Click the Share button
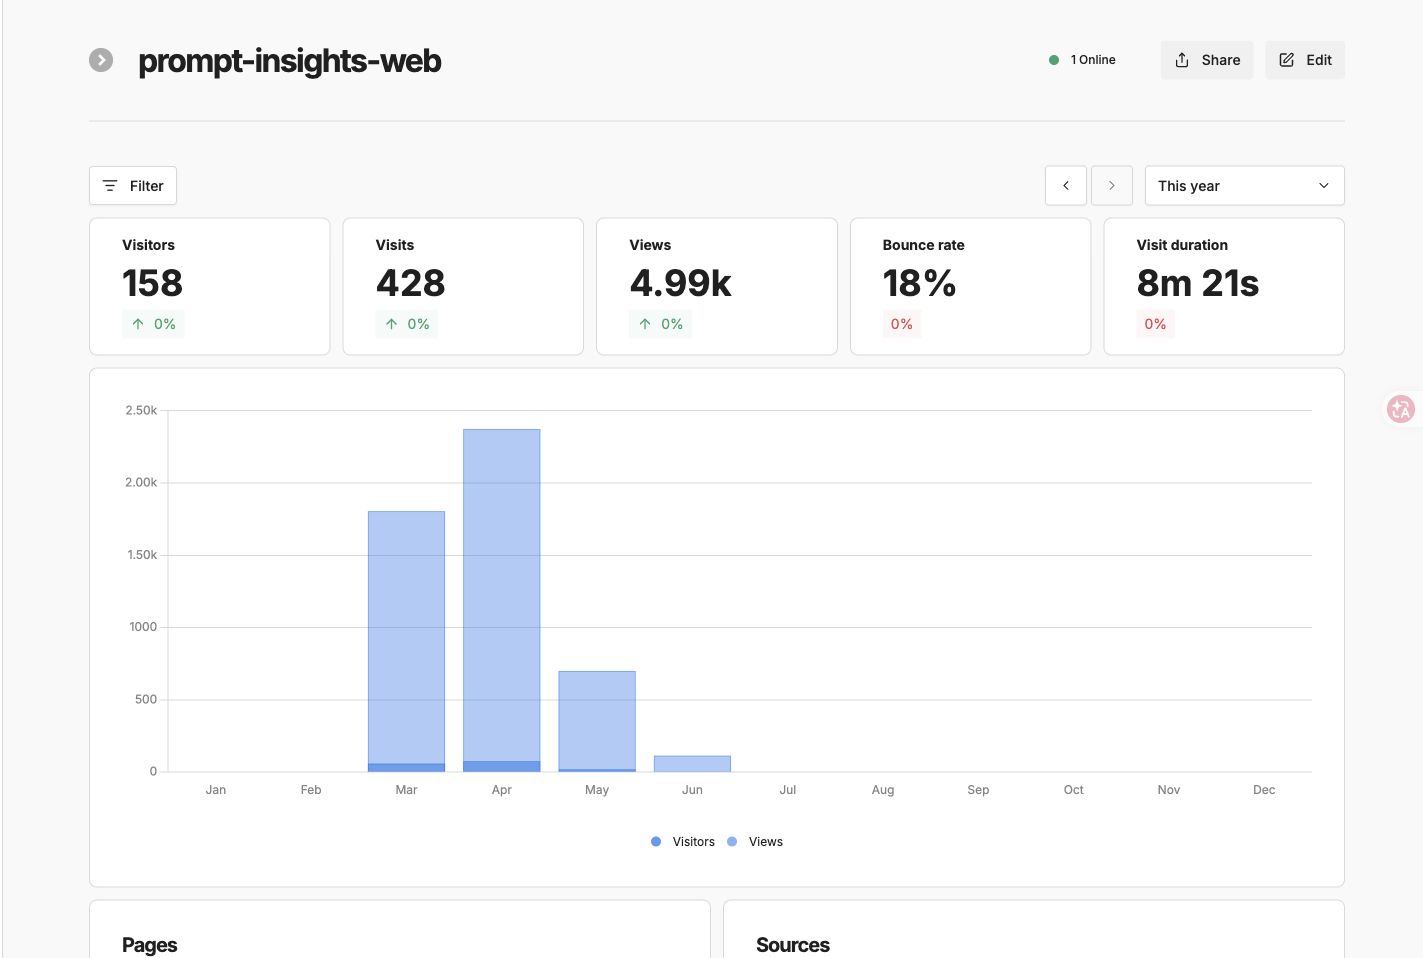Viewport: 1423px width, 958px height. (1207, 60)
